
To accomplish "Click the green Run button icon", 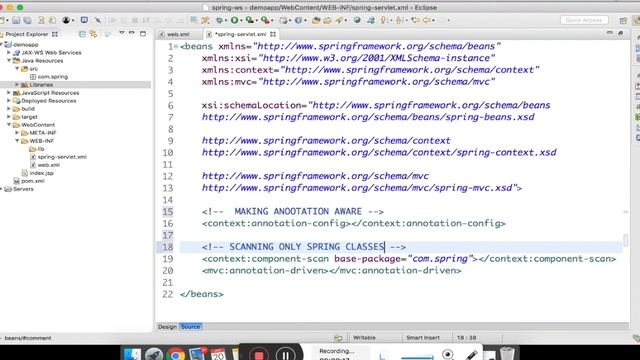I will click(234, 20).
